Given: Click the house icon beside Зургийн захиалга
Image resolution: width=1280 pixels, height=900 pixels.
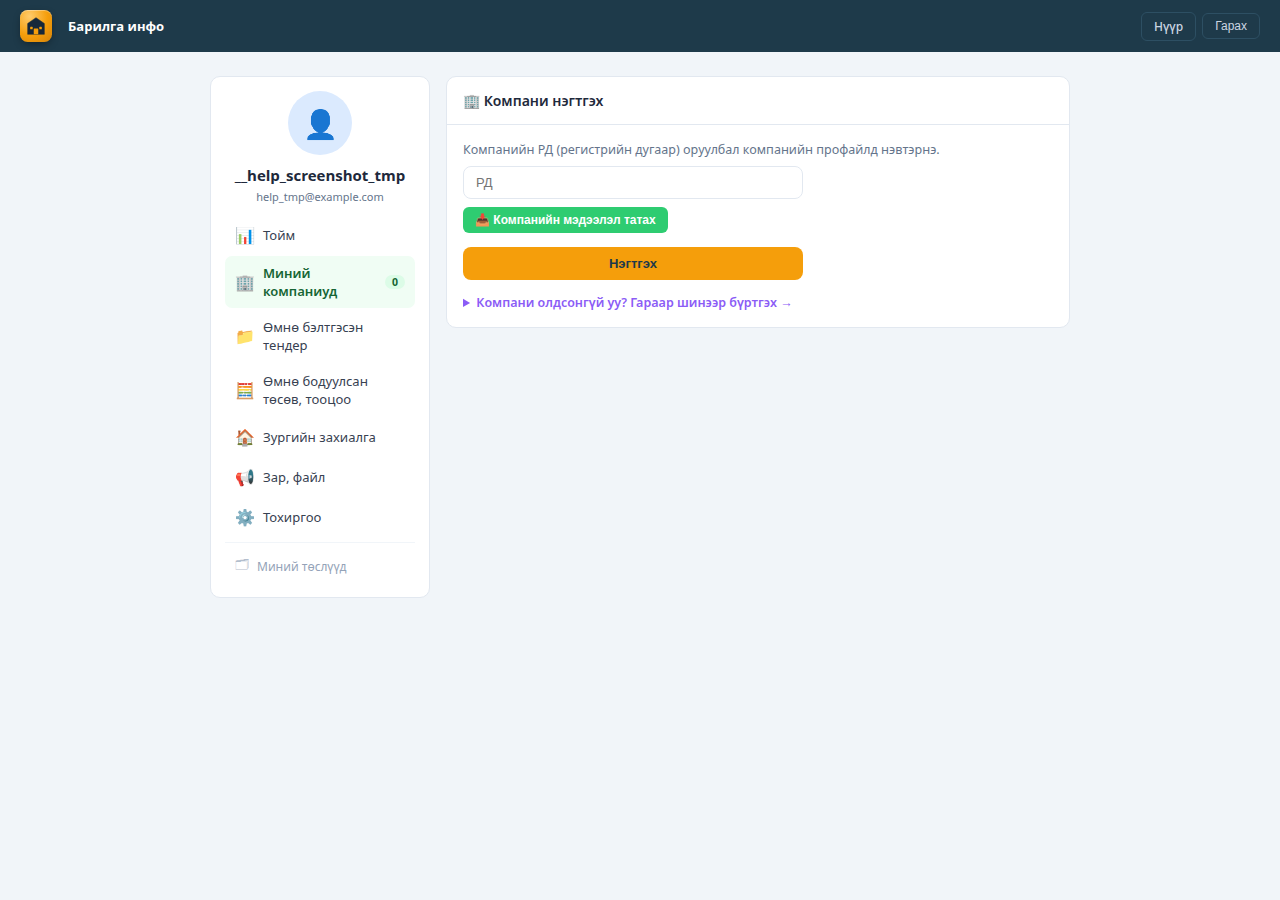Looking at the screenshot, I should [x=245, y=438].
